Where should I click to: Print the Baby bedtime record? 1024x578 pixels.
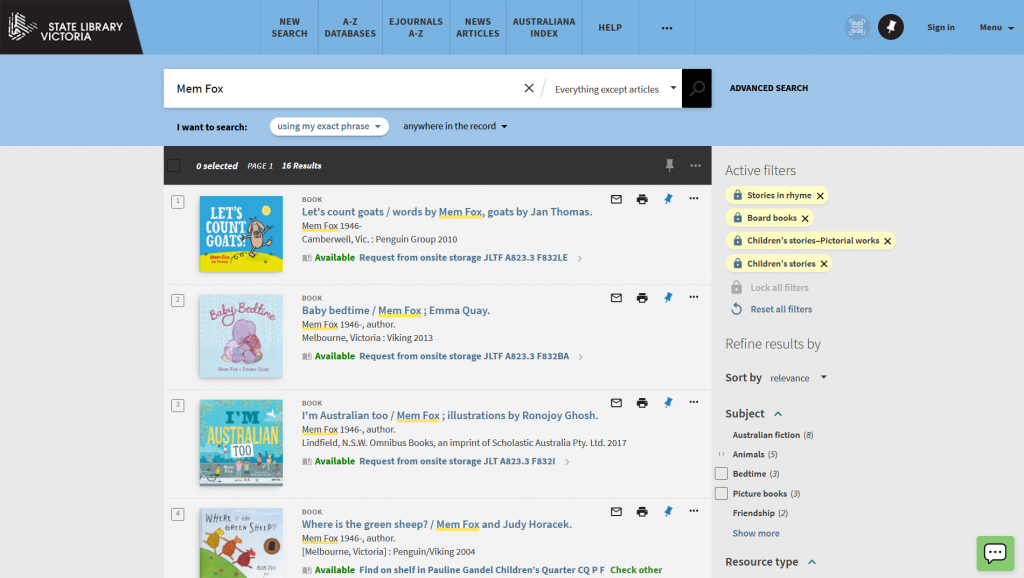(x=642, y=298)
